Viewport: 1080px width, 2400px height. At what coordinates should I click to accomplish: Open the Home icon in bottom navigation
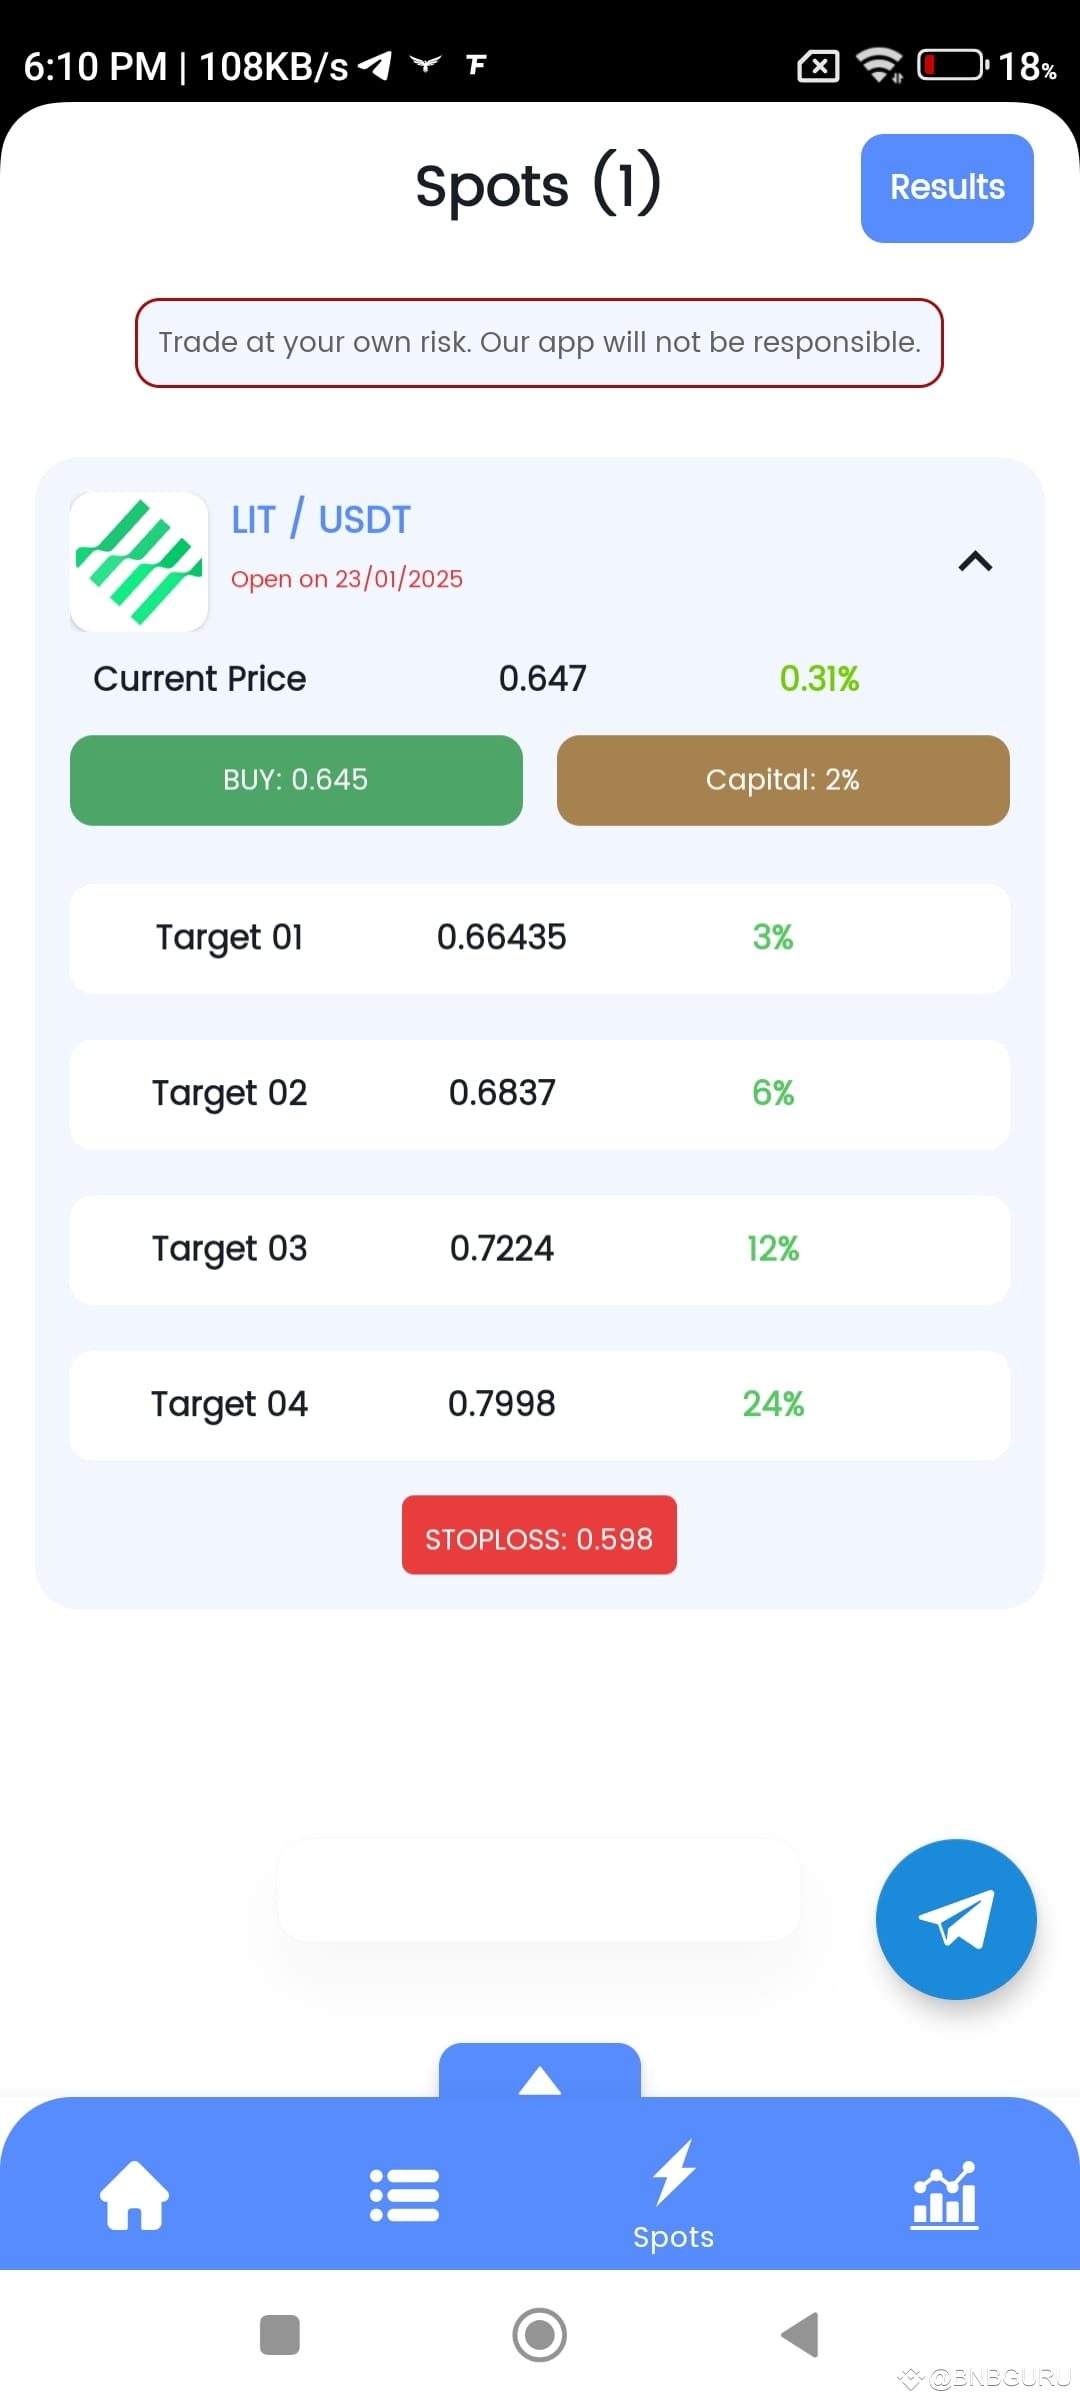(x=135, y=2195)
